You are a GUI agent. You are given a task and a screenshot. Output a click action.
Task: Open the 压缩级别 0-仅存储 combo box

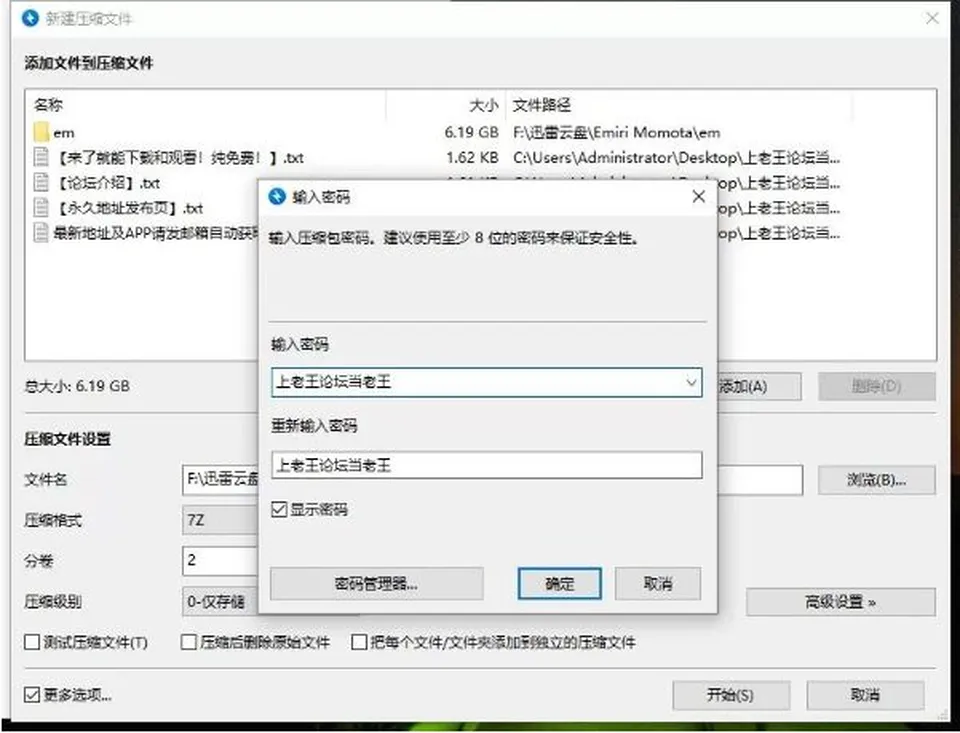(220, 602)
